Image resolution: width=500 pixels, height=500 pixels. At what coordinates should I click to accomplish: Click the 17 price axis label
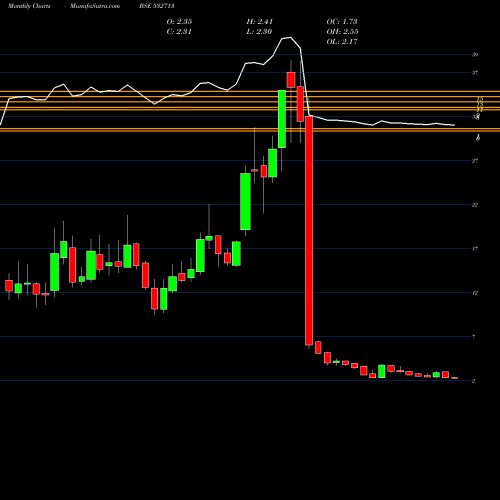coord(475,249)
